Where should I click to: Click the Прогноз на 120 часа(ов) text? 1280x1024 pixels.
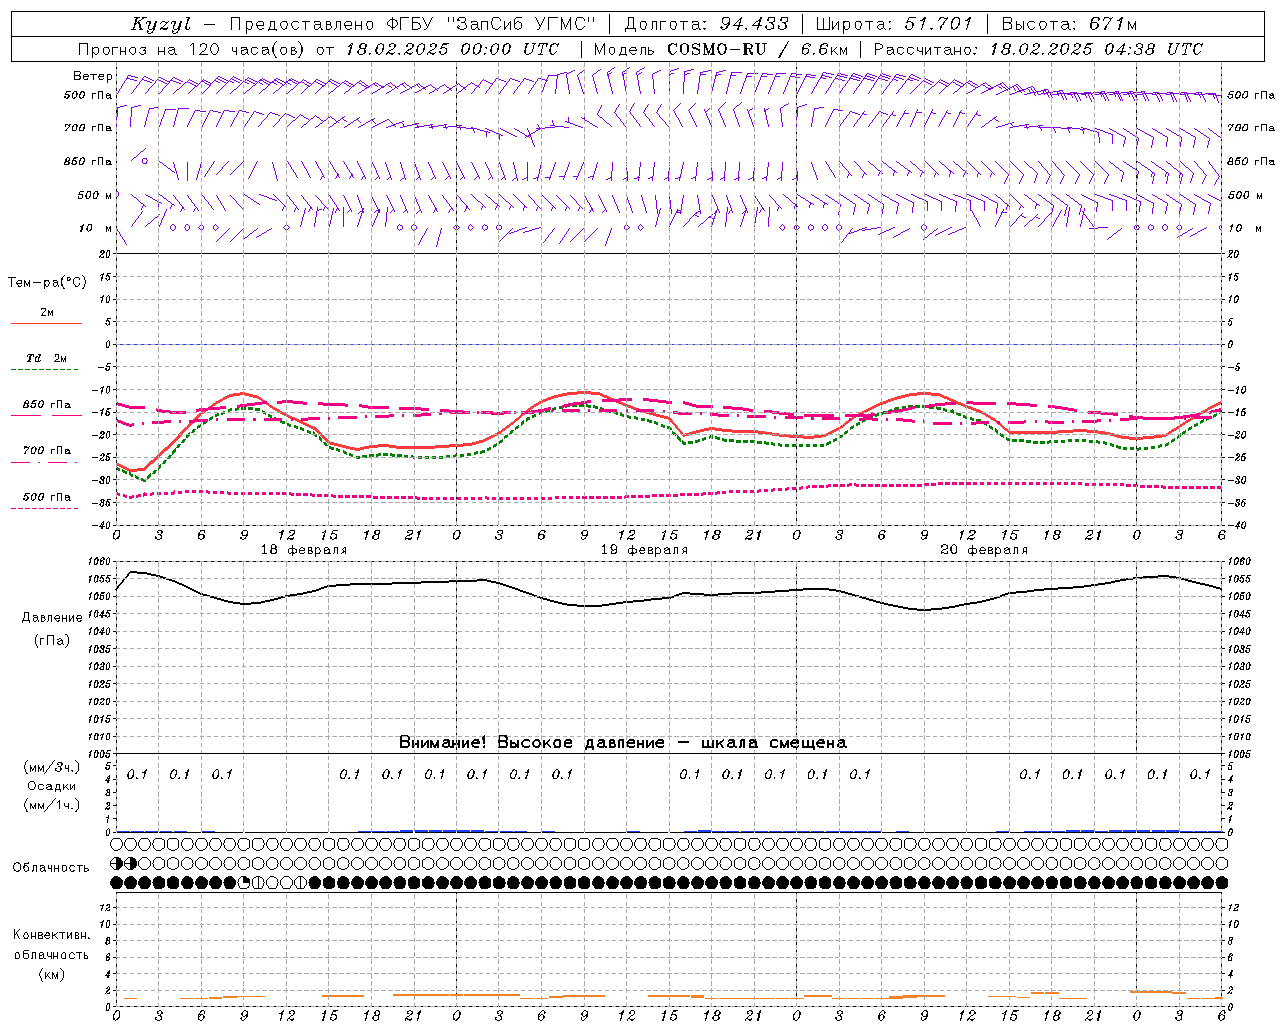(x=193, y=49)
